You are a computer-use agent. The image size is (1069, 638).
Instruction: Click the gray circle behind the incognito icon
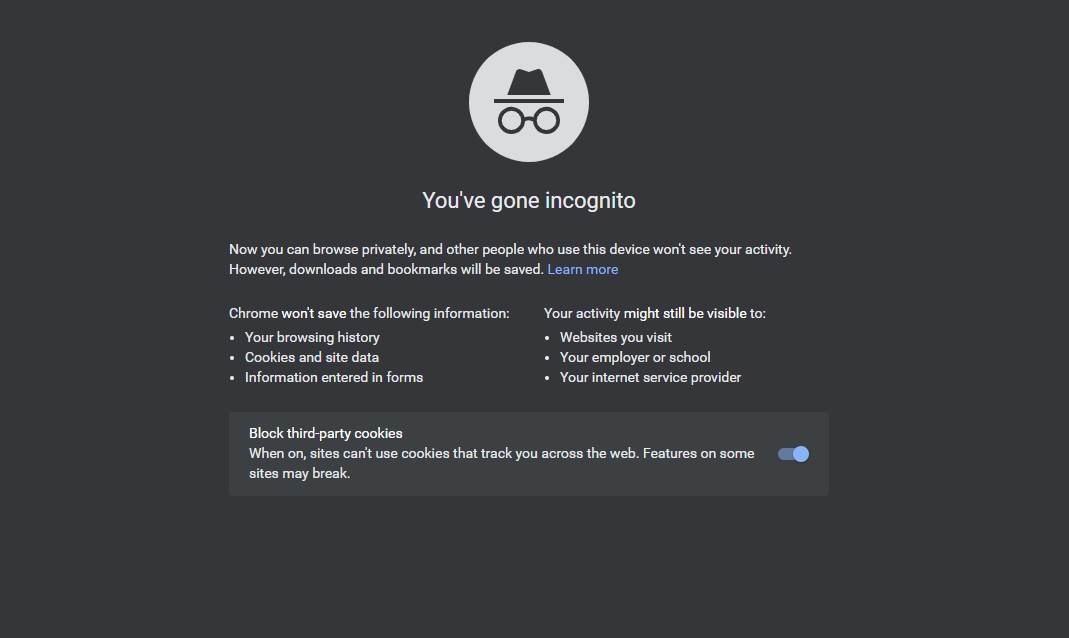coord(528,101)
